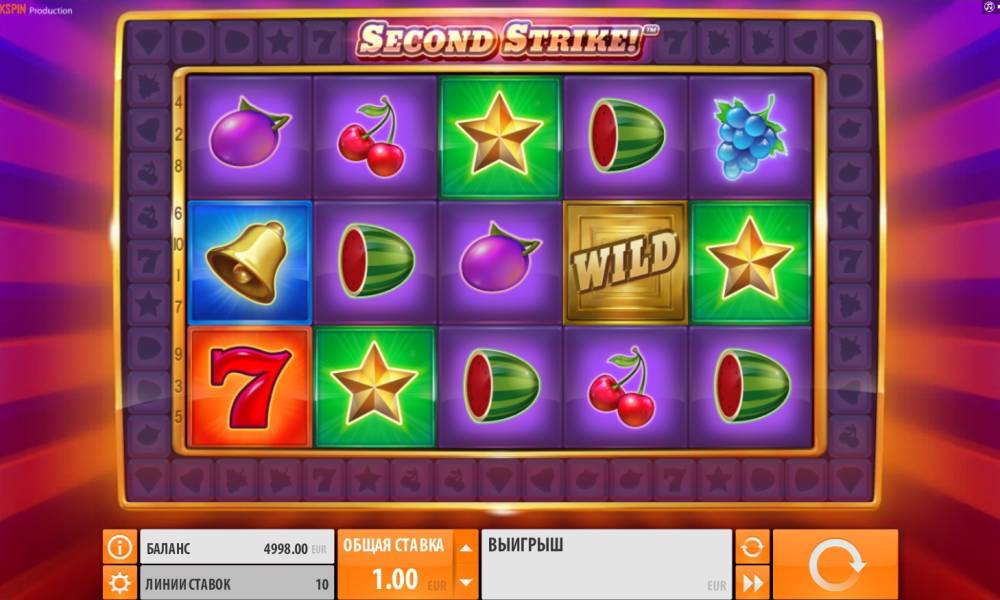This screenshot has height=600, width=1000.
Task: Click the Общая ставка total bet label
Action: click(x=393, y=545)
